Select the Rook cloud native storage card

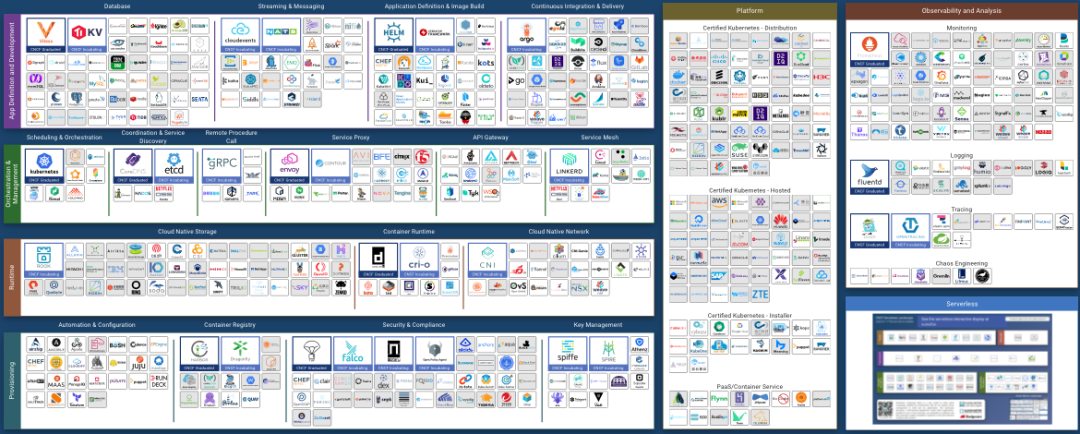(x=43, y=260)
